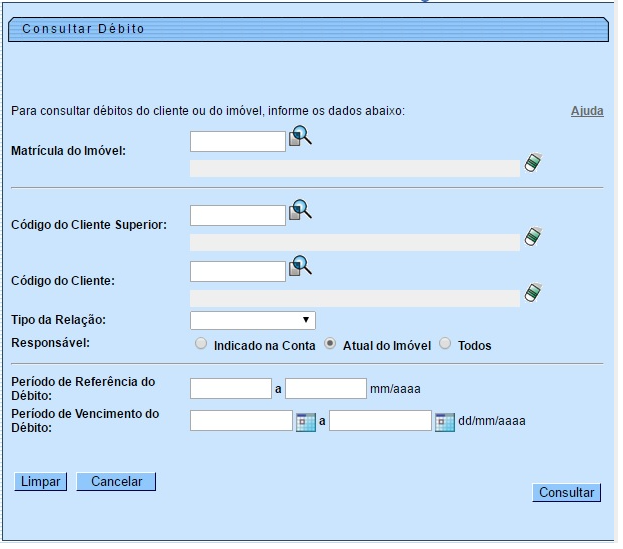Focus end Período de Referência field
This screenshot has height=549, width=623.
(328, 391)
